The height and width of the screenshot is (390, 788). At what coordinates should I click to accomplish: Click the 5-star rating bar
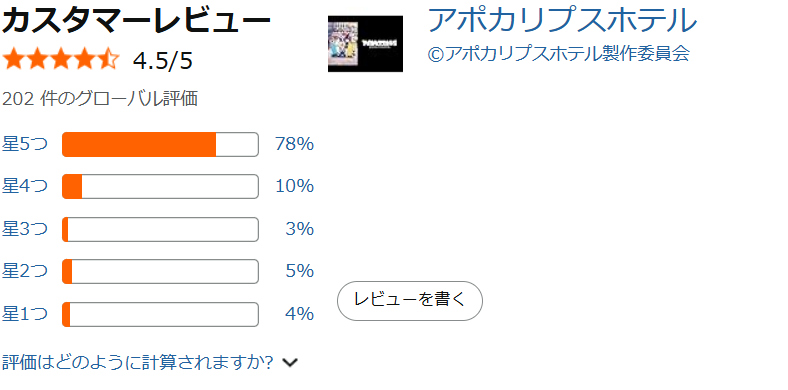click(160, 145)
